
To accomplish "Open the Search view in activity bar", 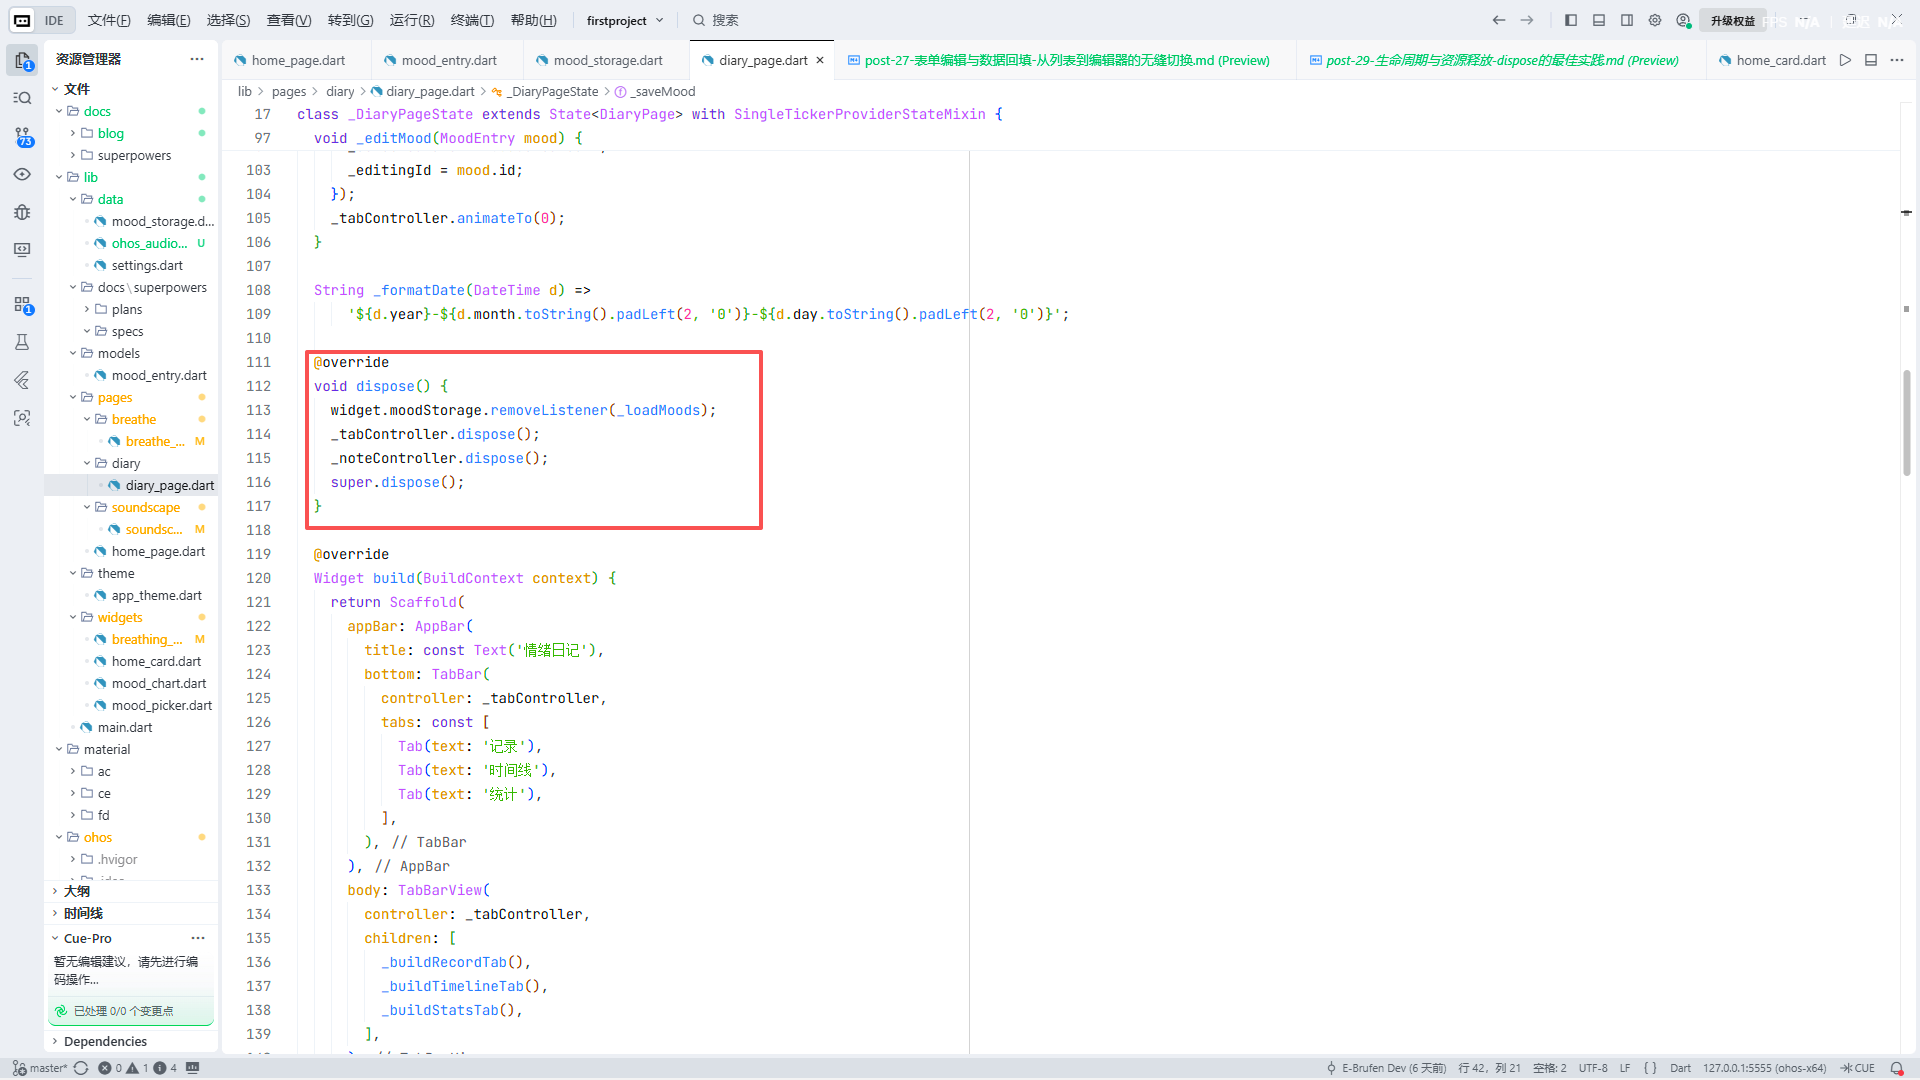I will point(22,98).
